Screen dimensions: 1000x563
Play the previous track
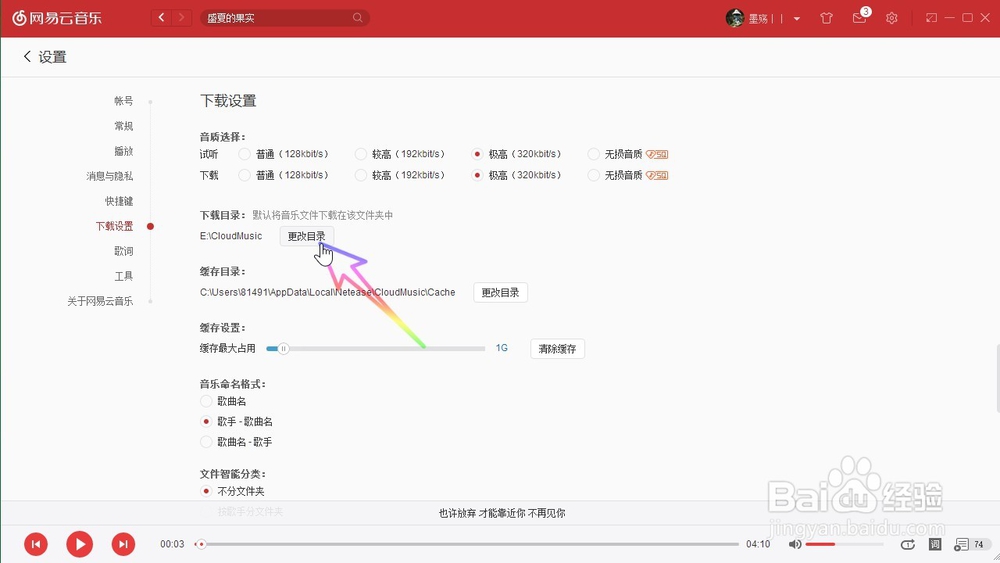tap(36, 544)
